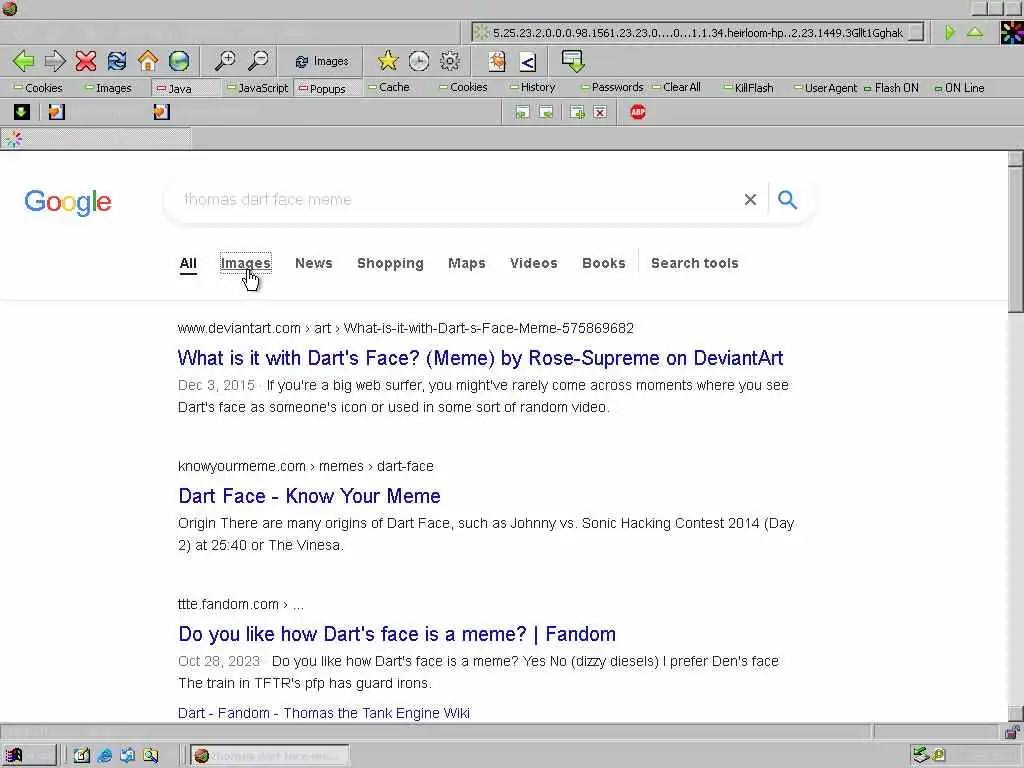Click the Images button with reload icon in toolbar
Viewport: 1024px width, 768px height.
tap(321, 61)
